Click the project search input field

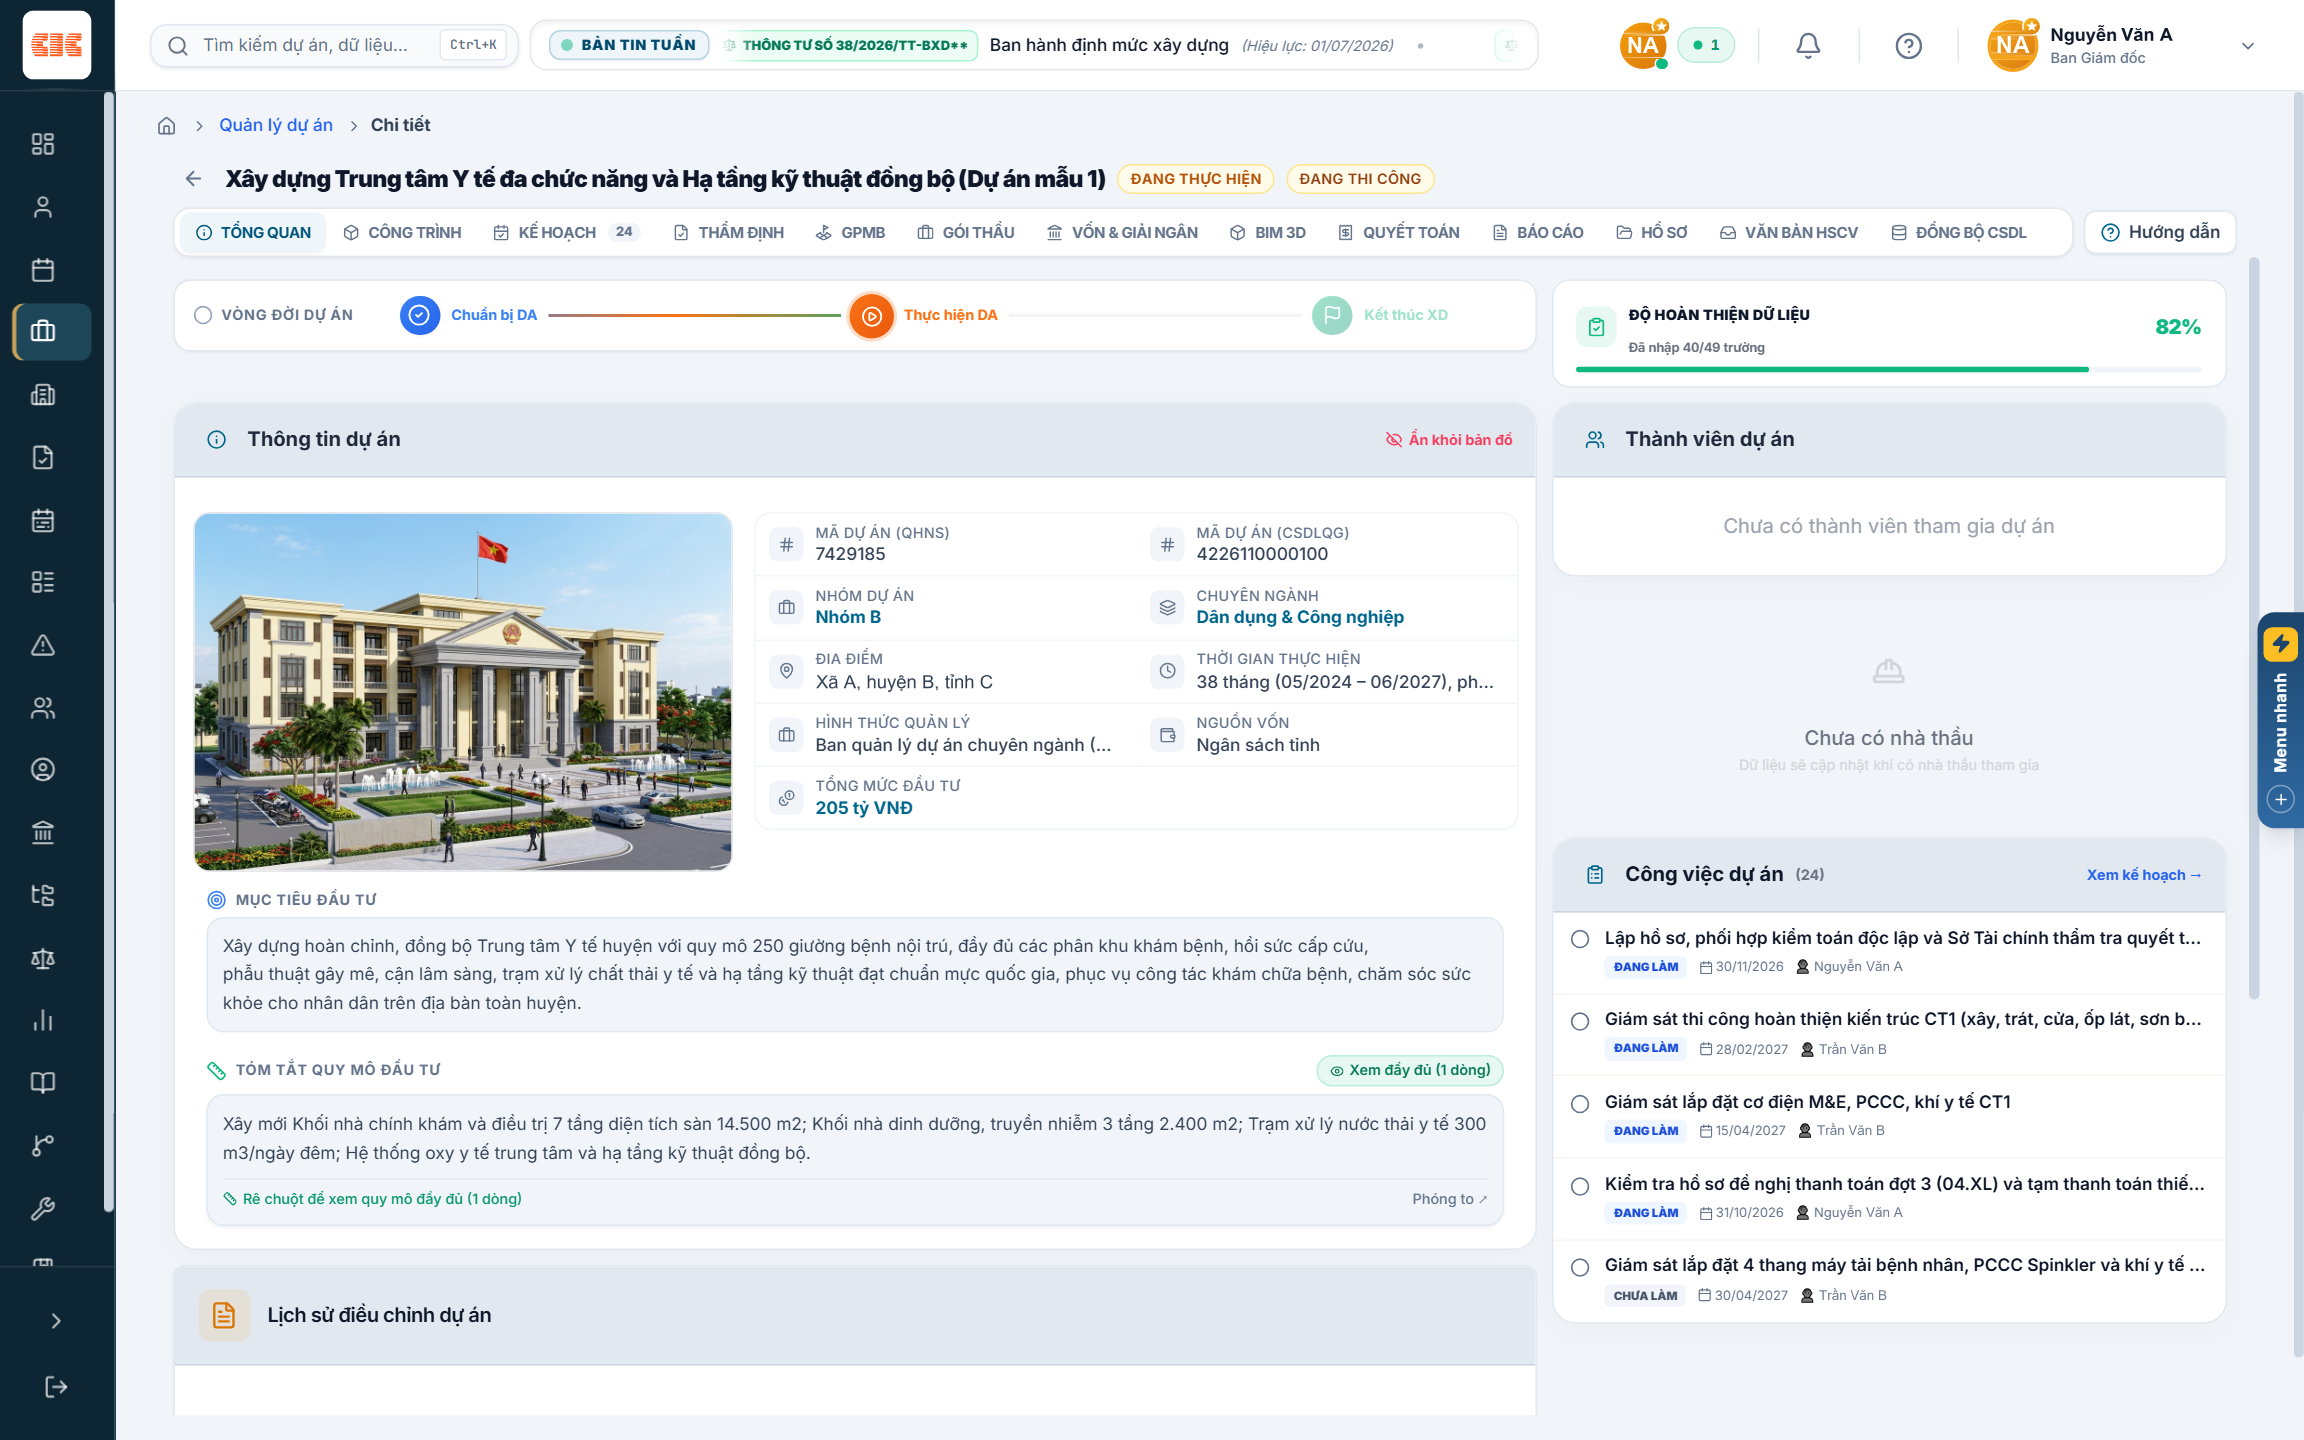(x=334, y=45)
